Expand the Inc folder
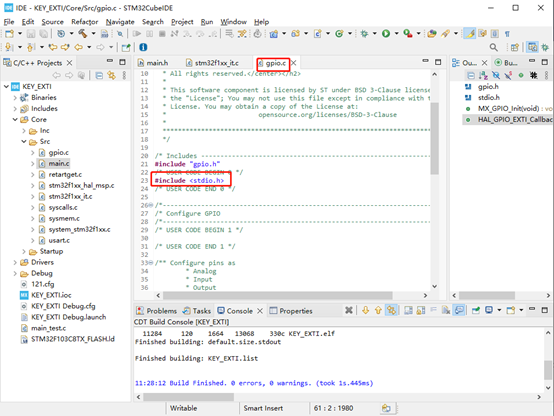Viewport: 554px width, 416px height. coord(24,131)
